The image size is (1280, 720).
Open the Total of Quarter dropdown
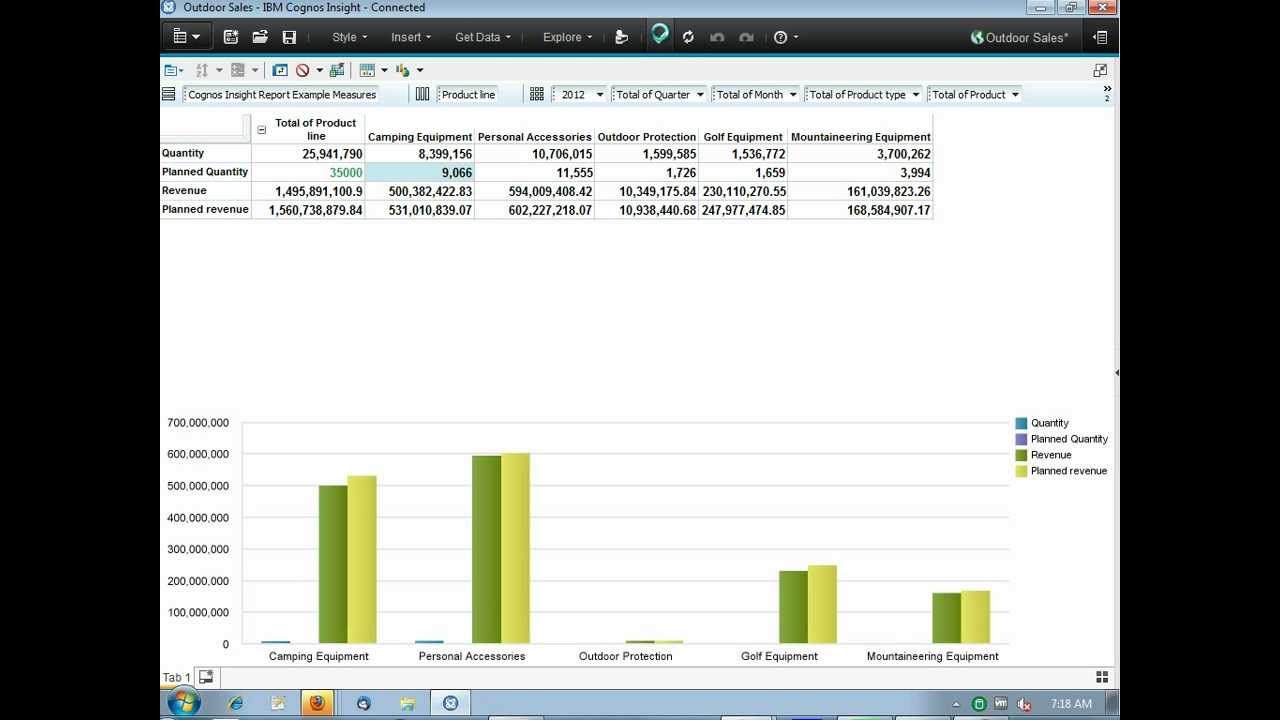(659, 94)
